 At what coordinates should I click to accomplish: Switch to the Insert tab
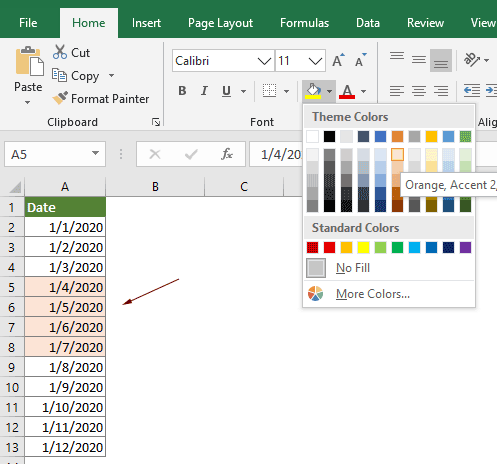146,23
